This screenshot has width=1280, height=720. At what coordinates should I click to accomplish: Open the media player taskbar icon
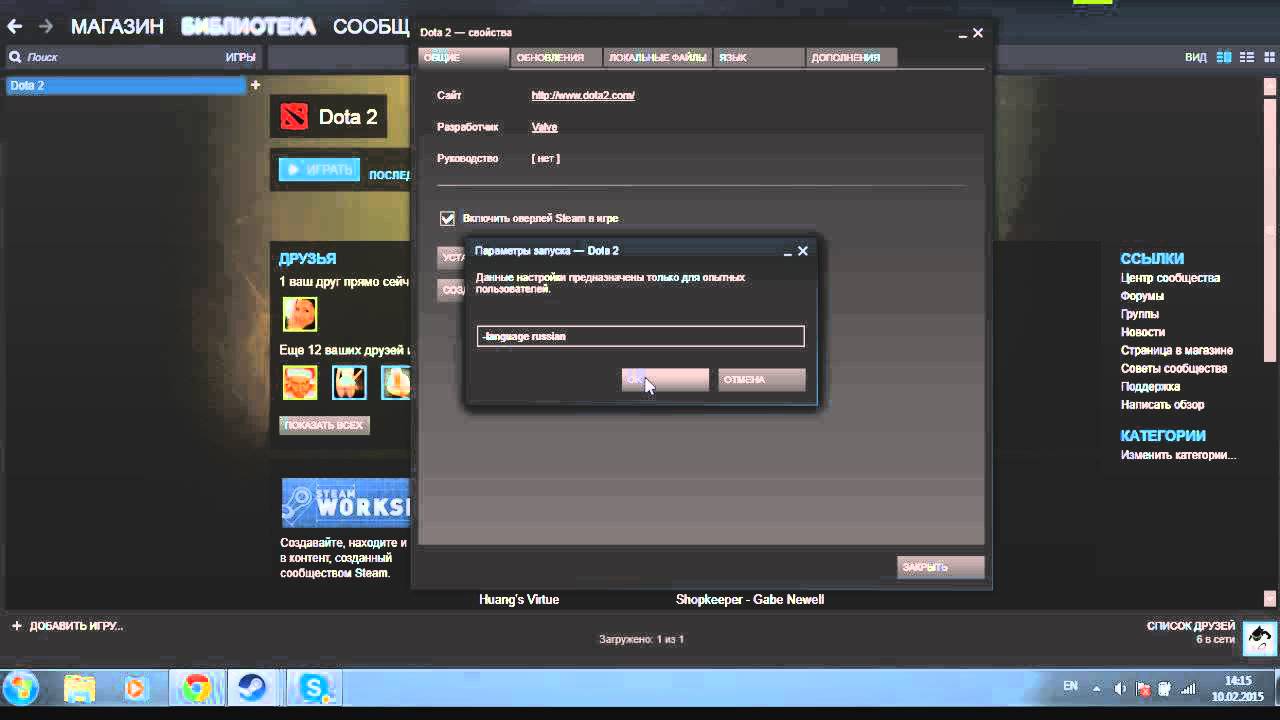135,688
